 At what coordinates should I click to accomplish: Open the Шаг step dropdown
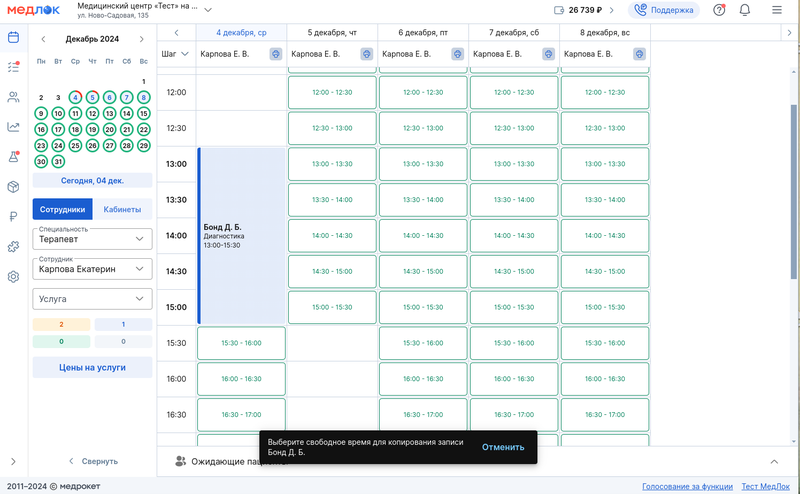[175, 54]
